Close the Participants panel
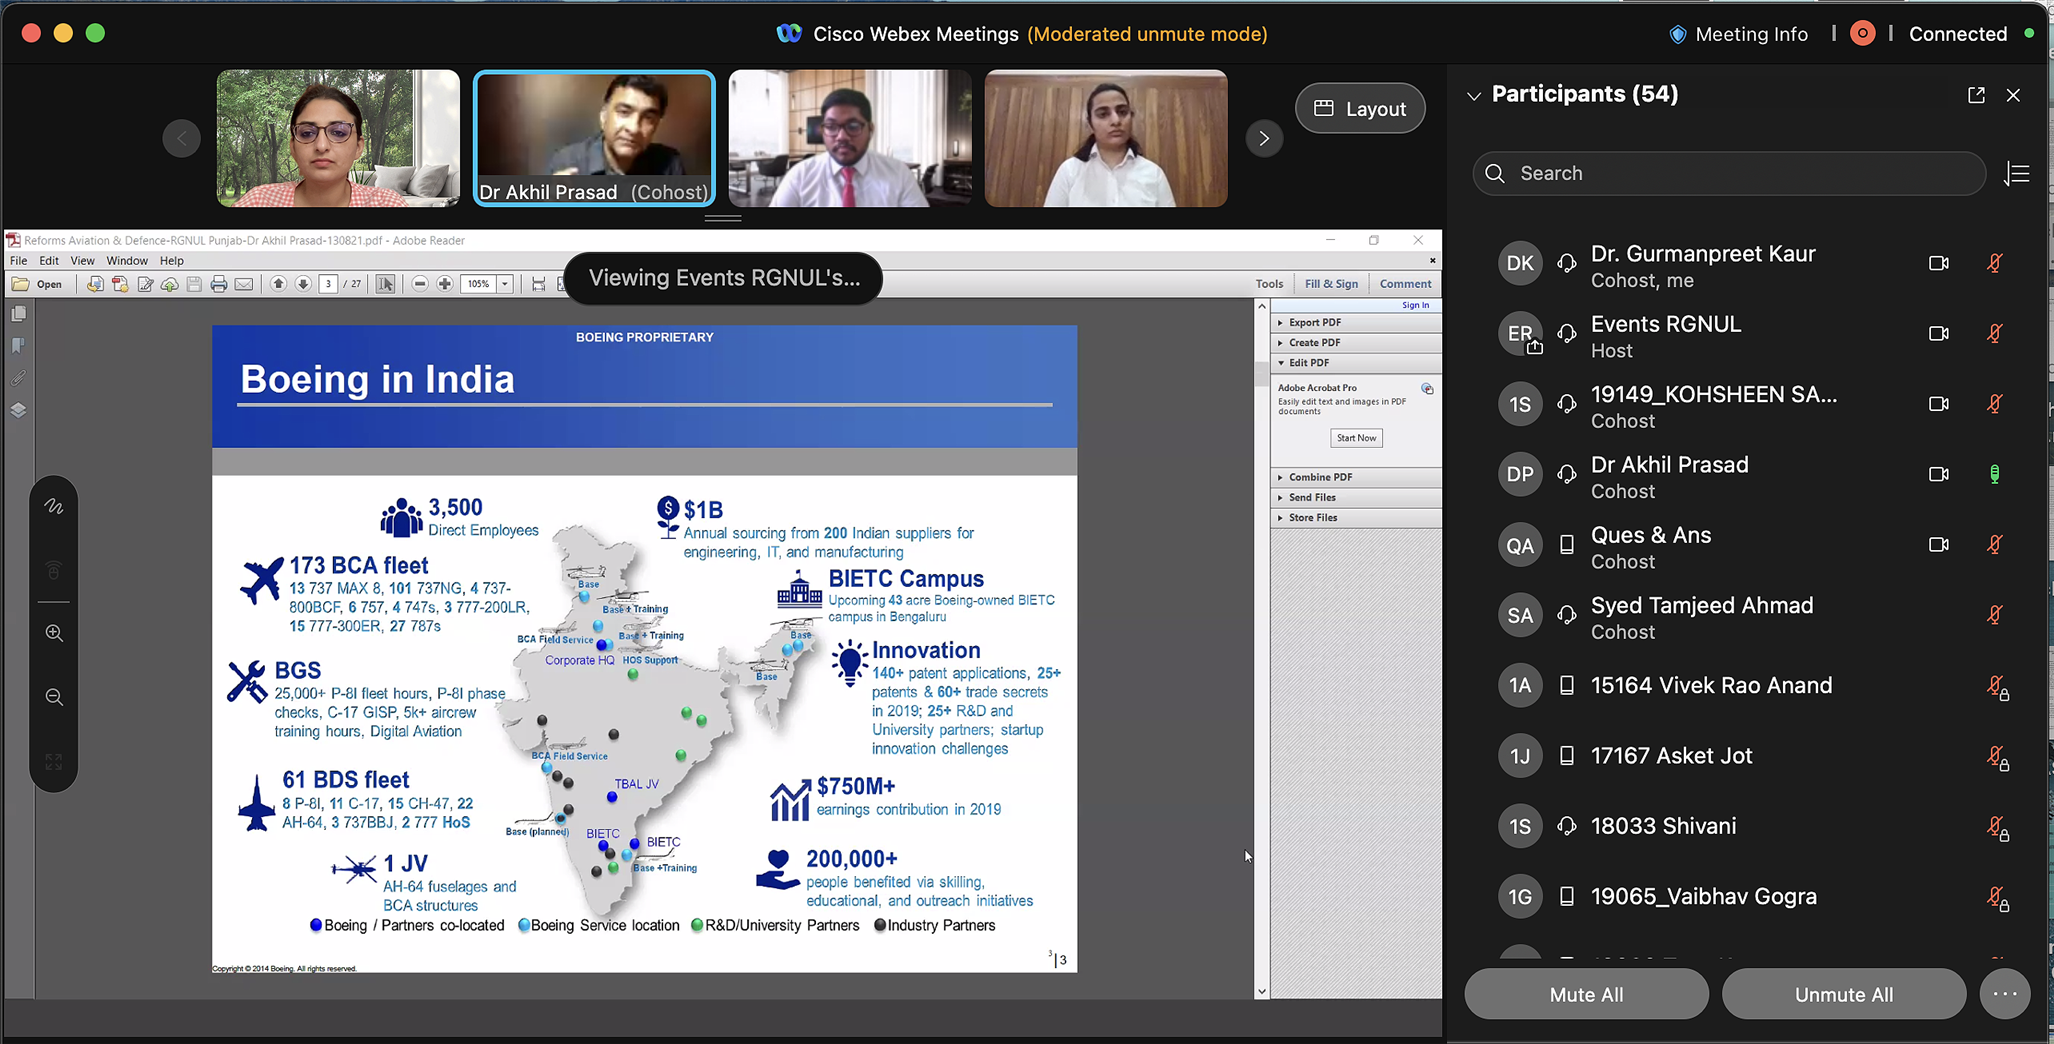This screenshot has width=2054, height=1044. click(2013, 95)
